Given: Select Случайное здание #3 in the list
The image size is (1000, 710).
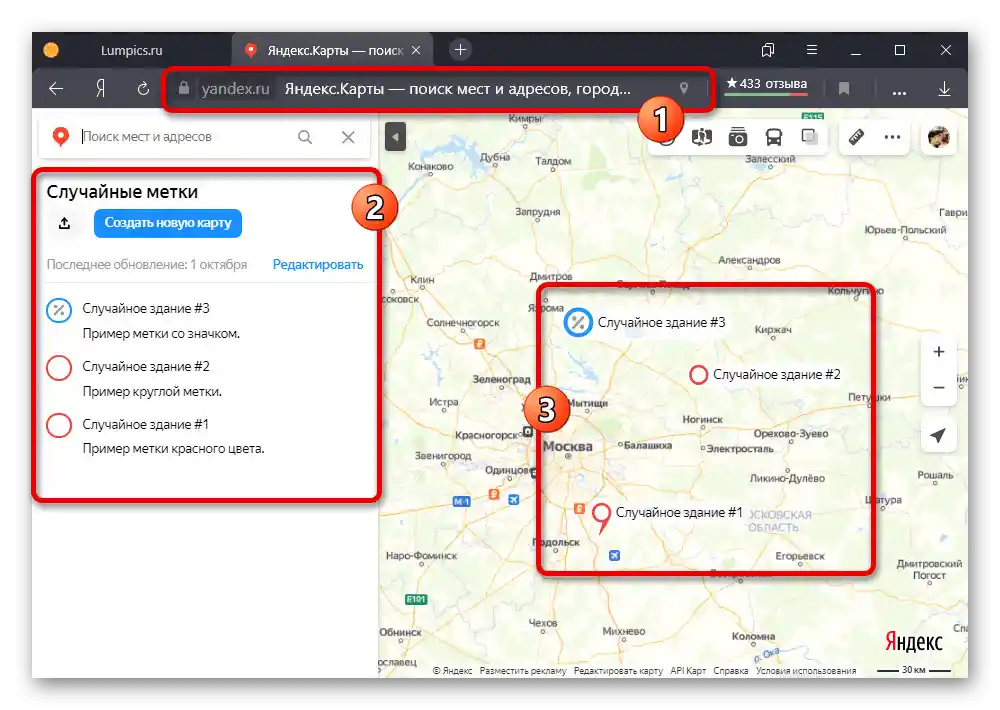Looking at the screenshot, I should tap(145, 309).
